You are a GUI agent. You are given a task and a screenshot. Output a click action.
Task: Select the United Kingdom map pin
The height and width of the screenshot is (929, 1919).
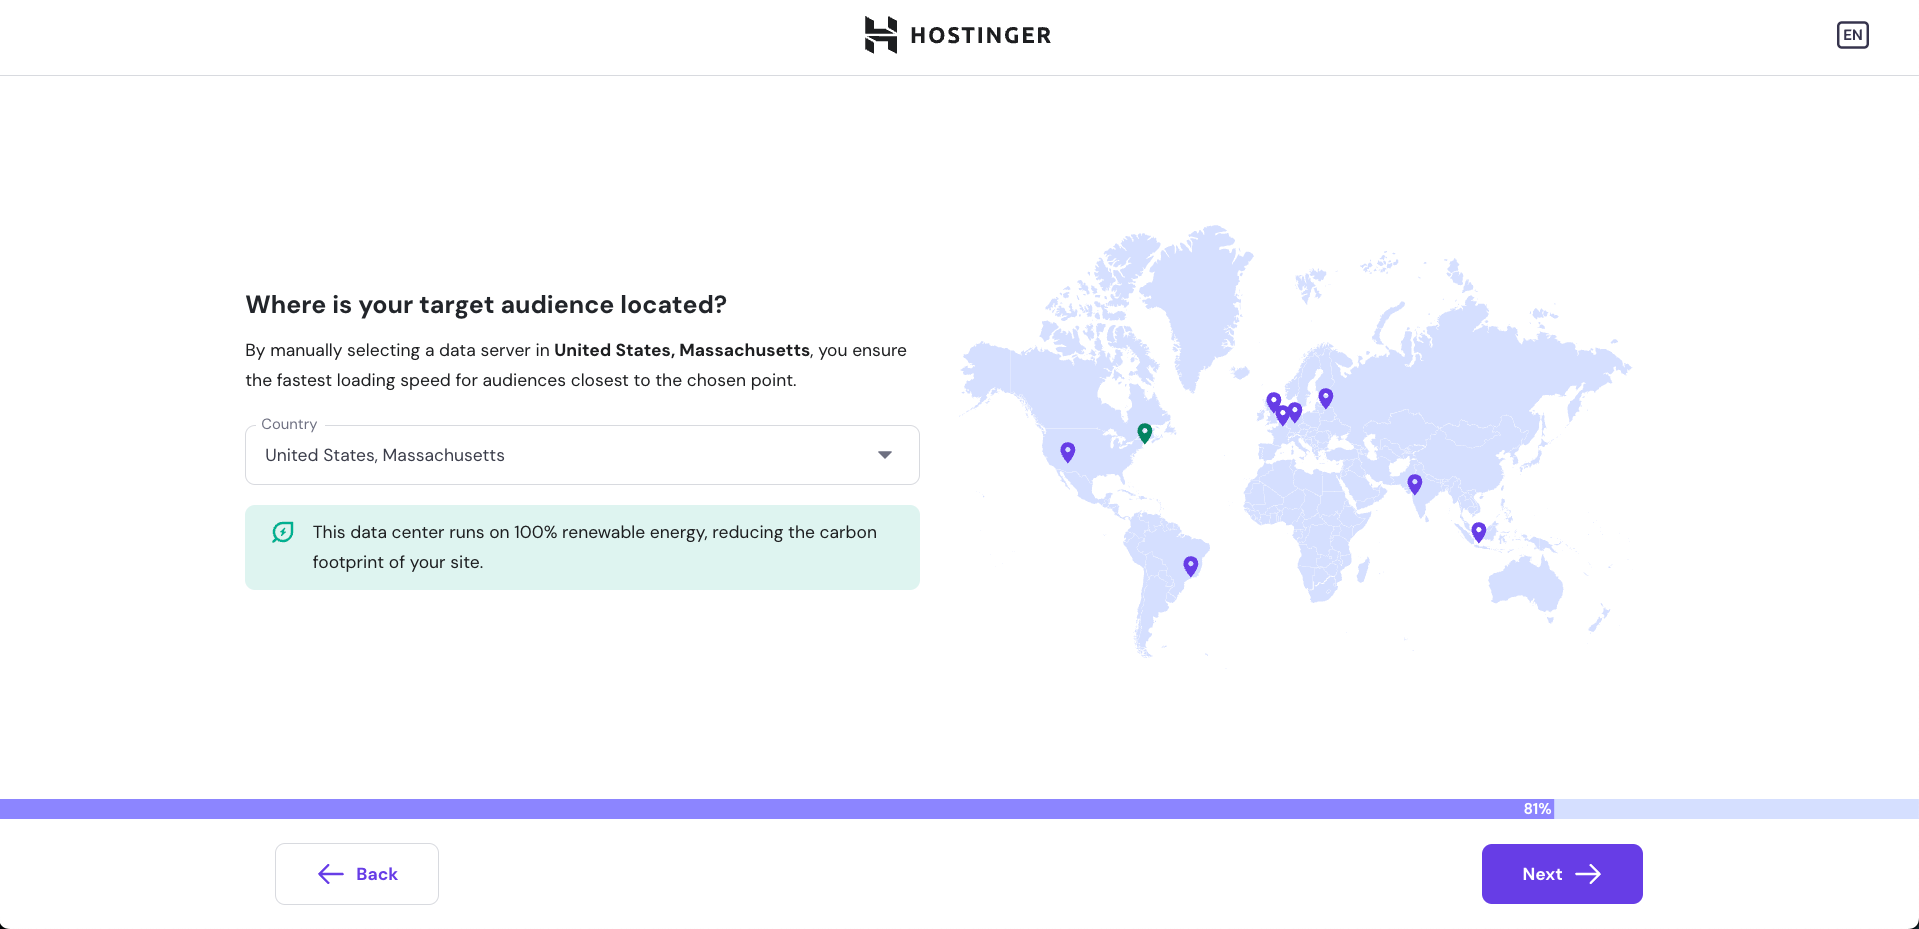pos(1274,401)
